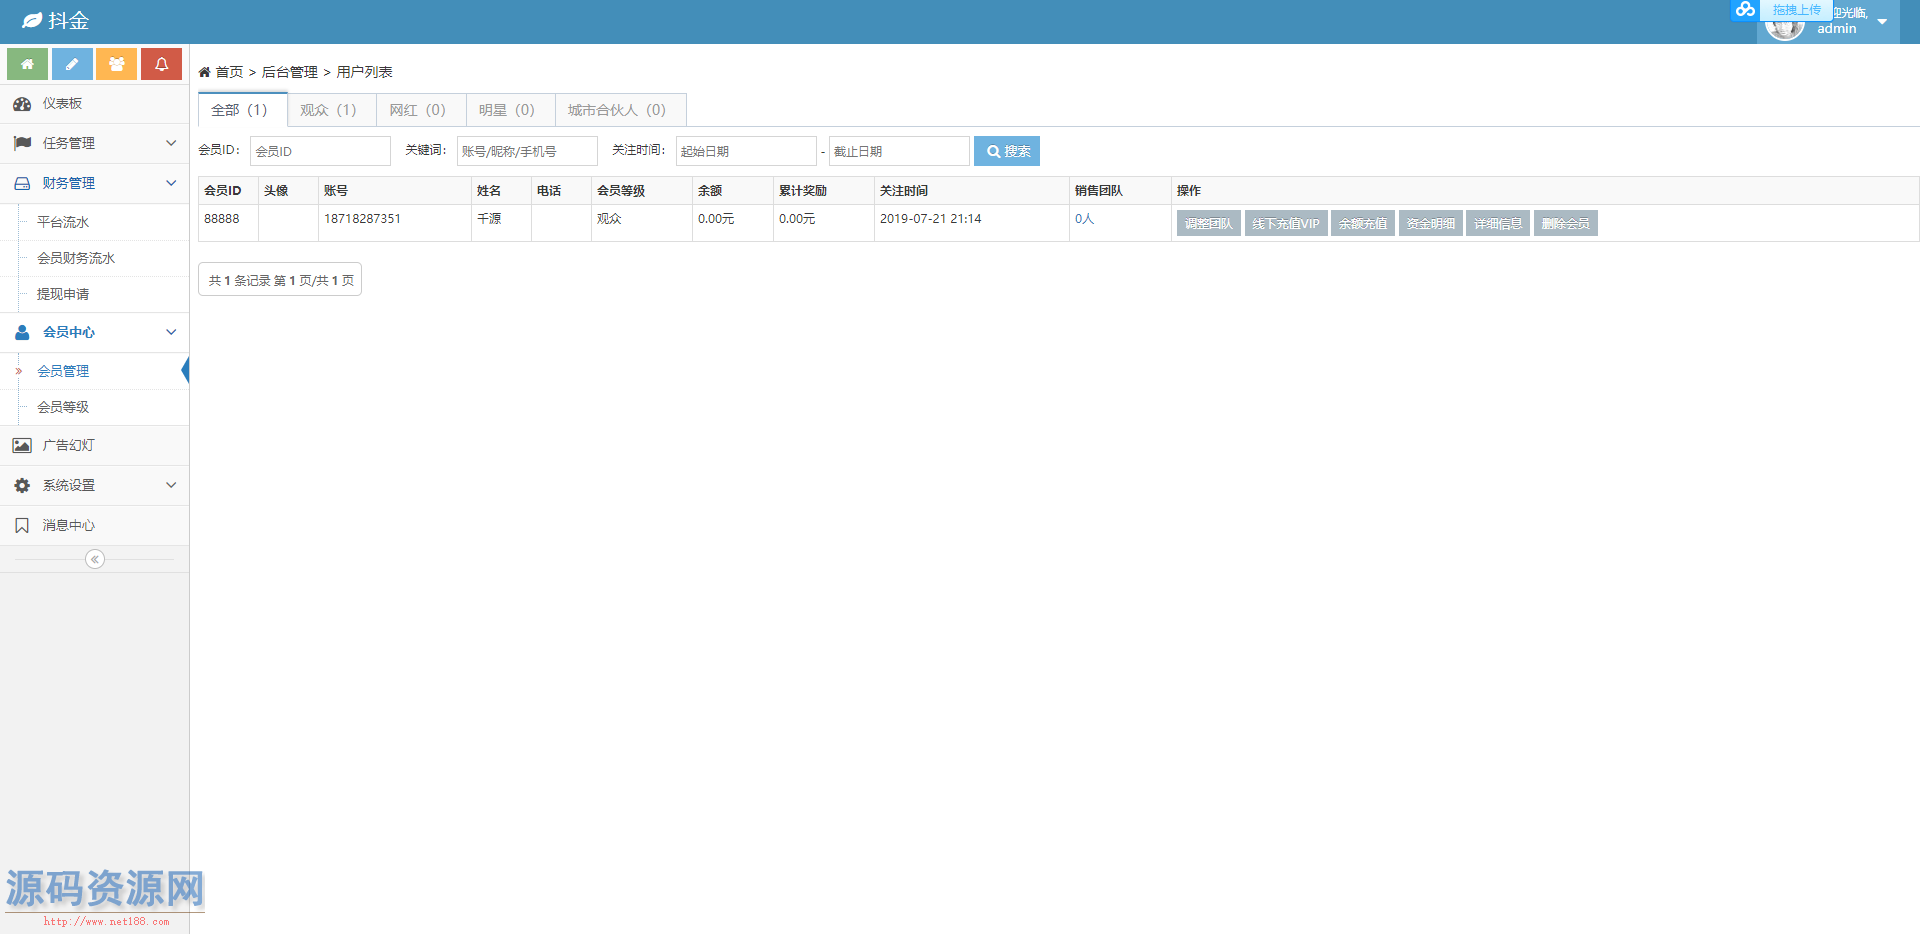Click the red bell notification icon
The height and width of the screenshot is (934, 1920).
[x=161, y=64]
